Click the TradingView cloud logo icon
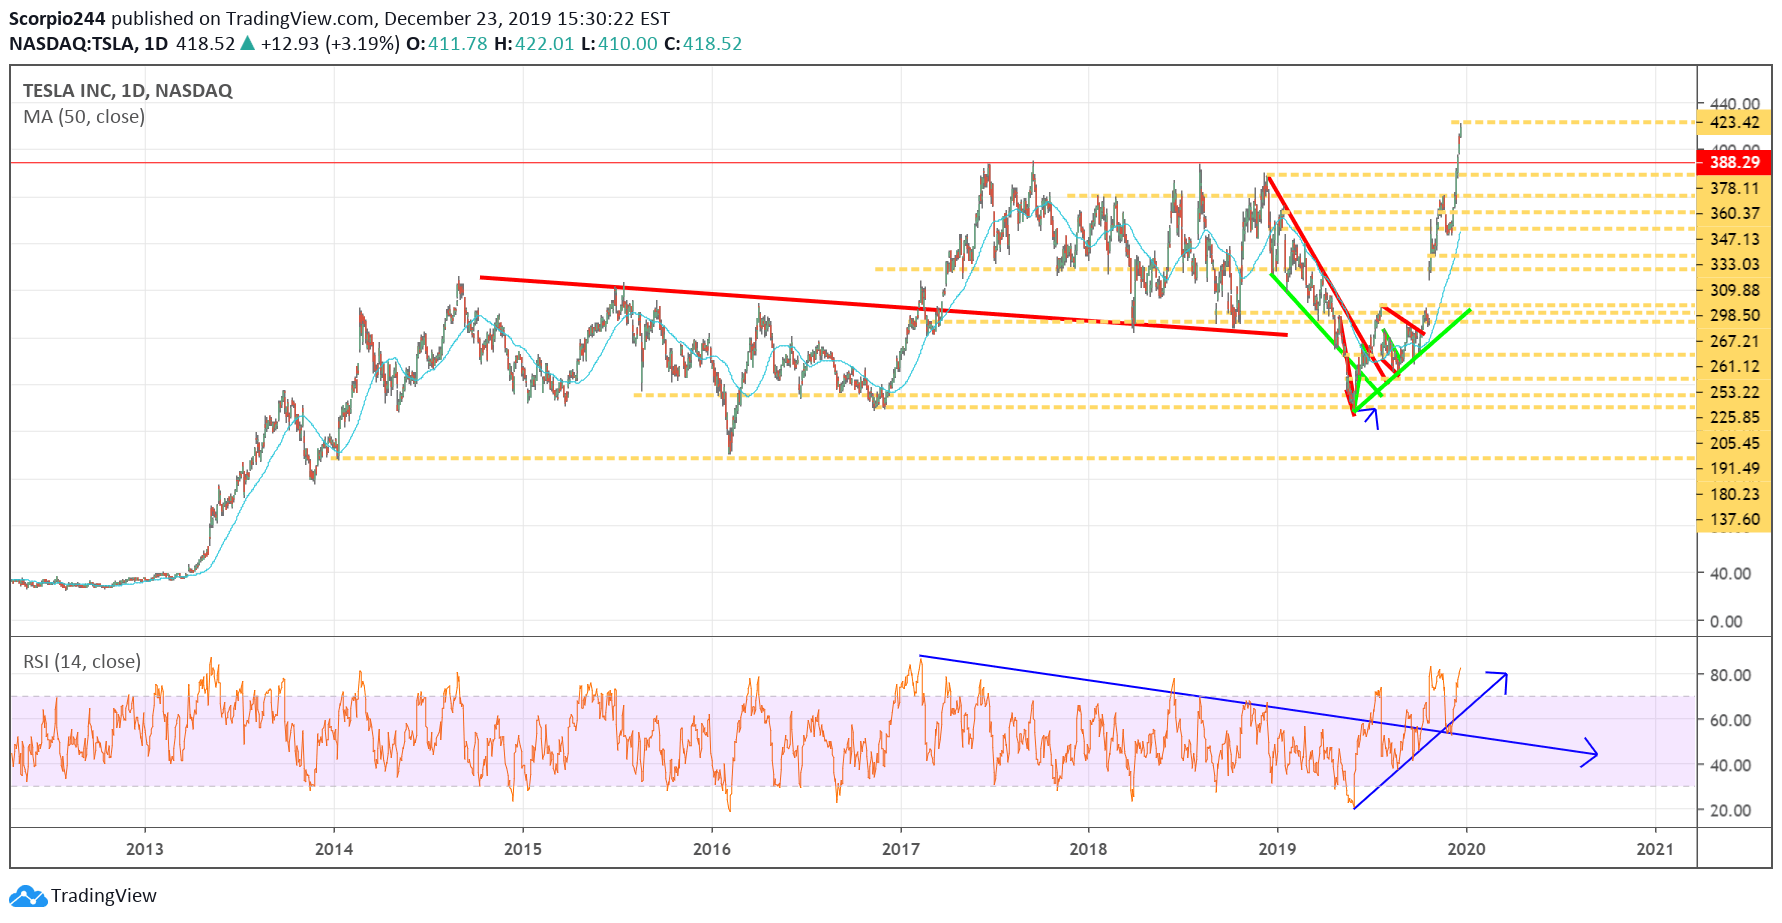This screenshot has height=923, width=1782. pyautogui.click(x=28, y=896)
